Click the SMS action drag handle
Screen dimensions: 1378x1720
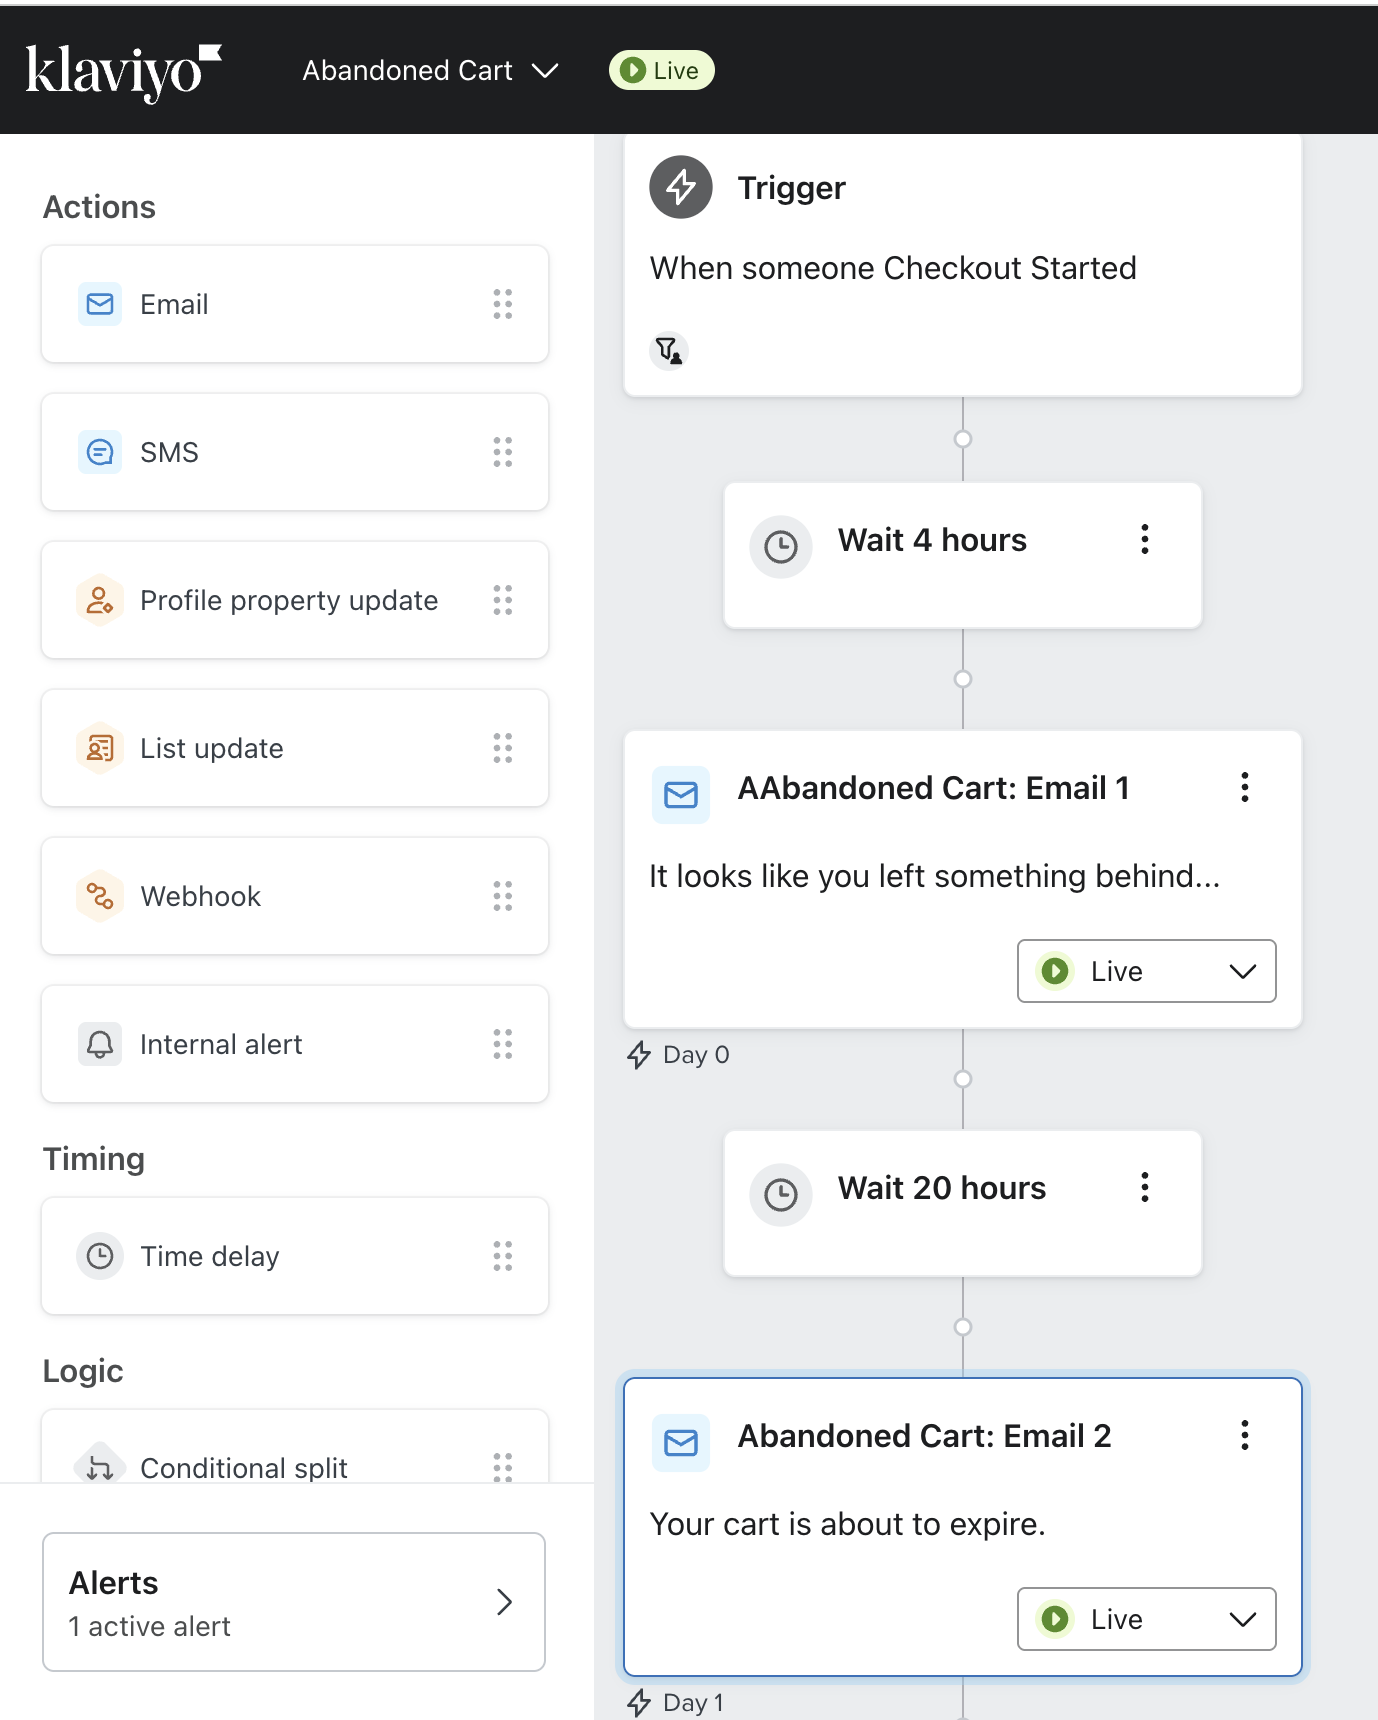click(x=503, y=452)
